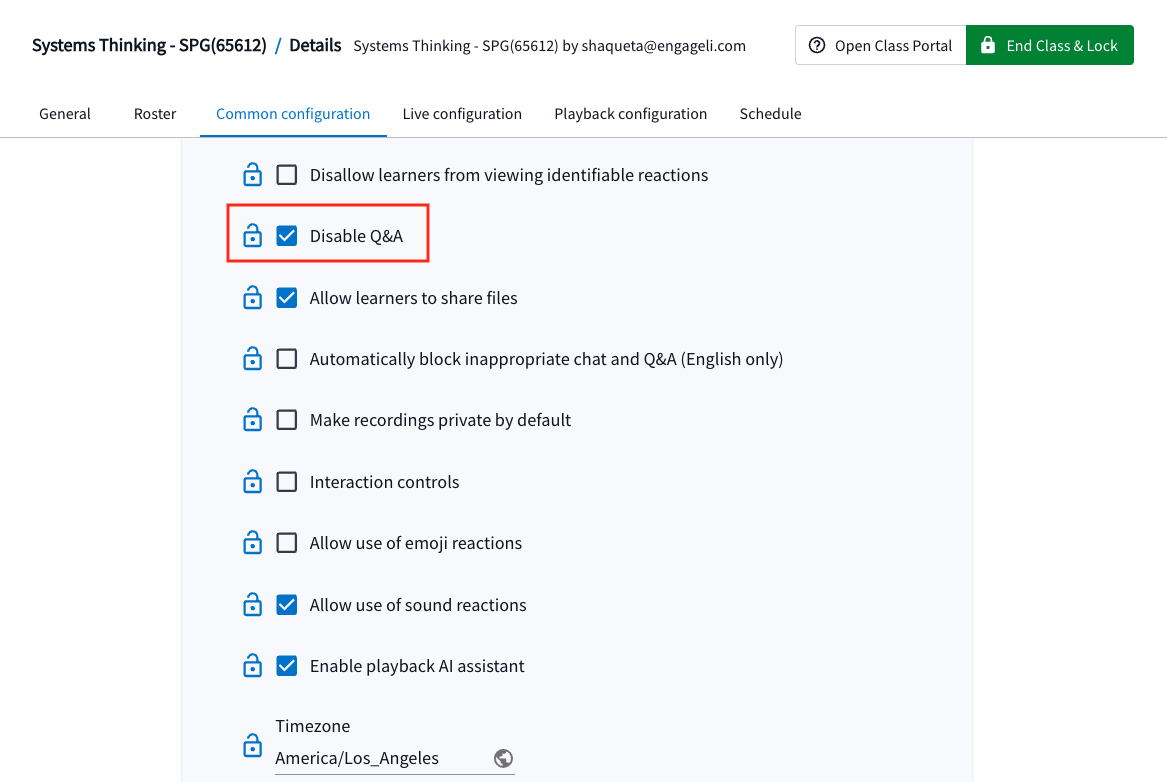Screen dimensions: 1167x782
Task: Click lock icon next to Timezone field
Action: coord(252,745)
